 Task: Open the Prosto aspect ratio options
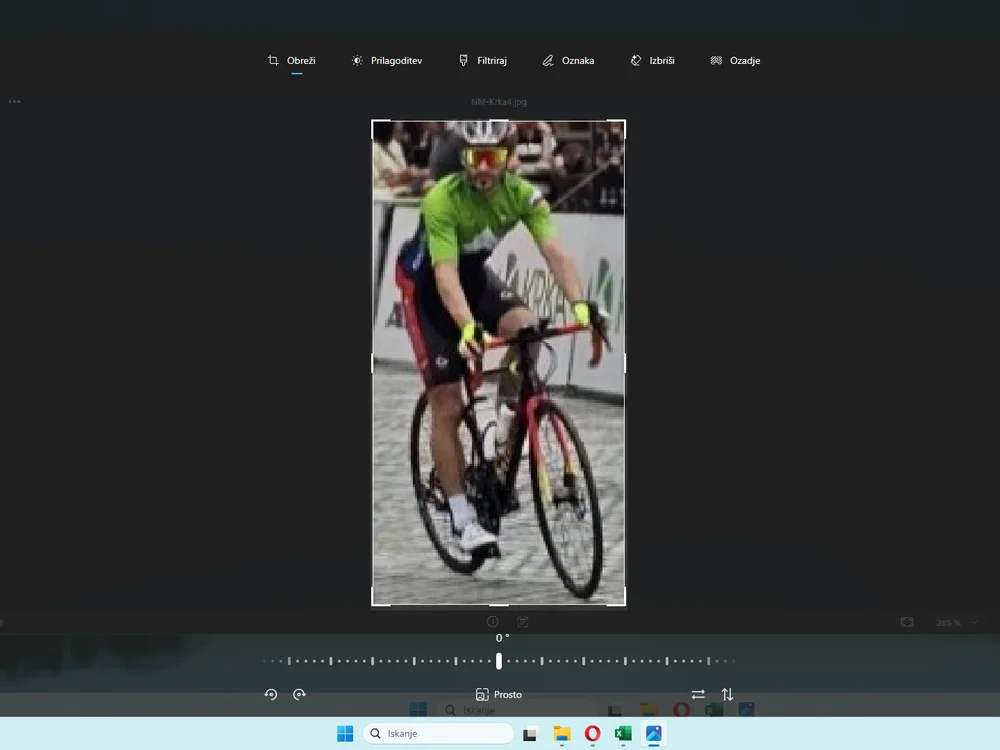click(499, 695)
